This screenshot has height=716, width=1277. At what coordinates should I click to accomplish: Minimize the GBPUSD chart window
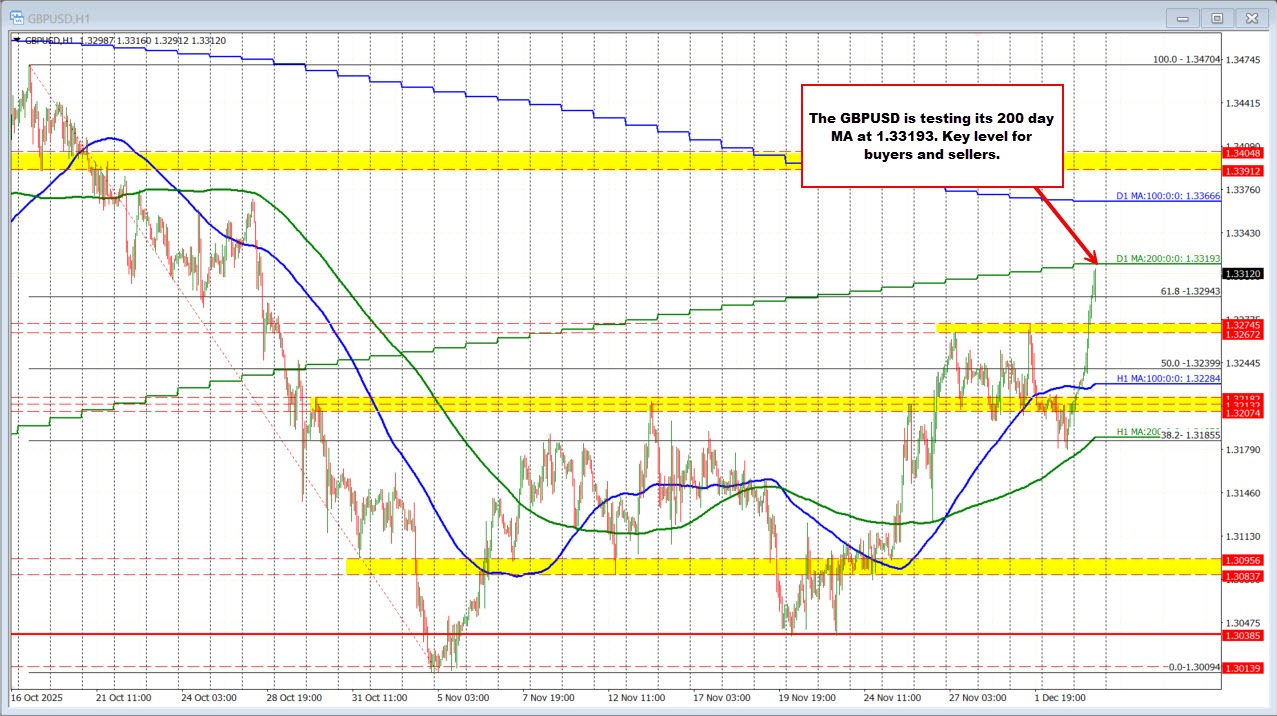[x=1183, y=17]
